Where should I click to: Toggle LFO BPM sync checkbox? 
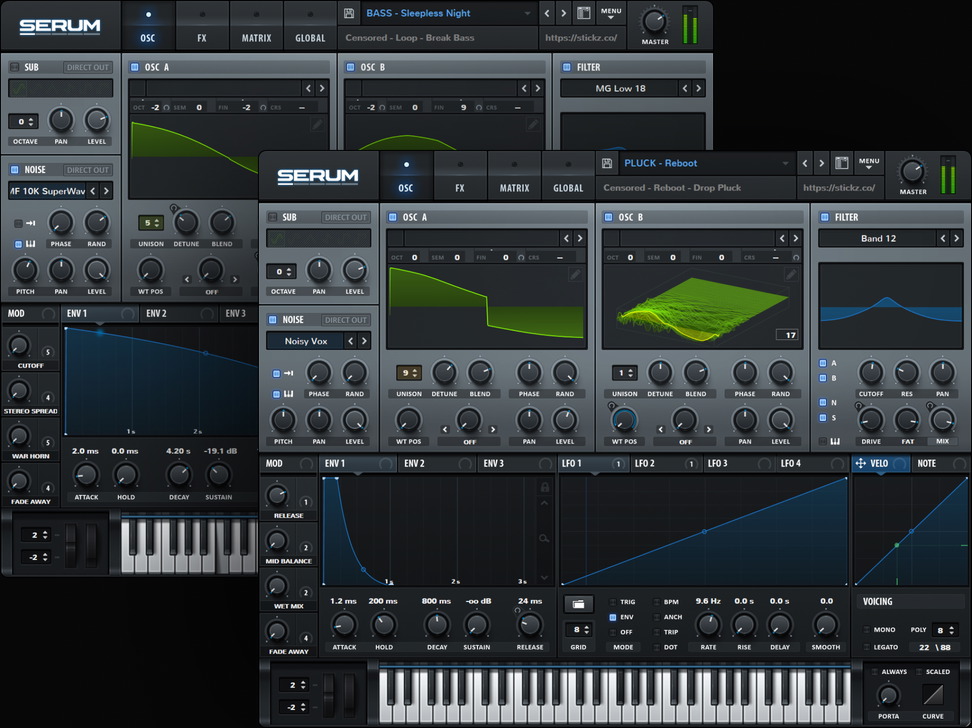(x=656, y=602)
